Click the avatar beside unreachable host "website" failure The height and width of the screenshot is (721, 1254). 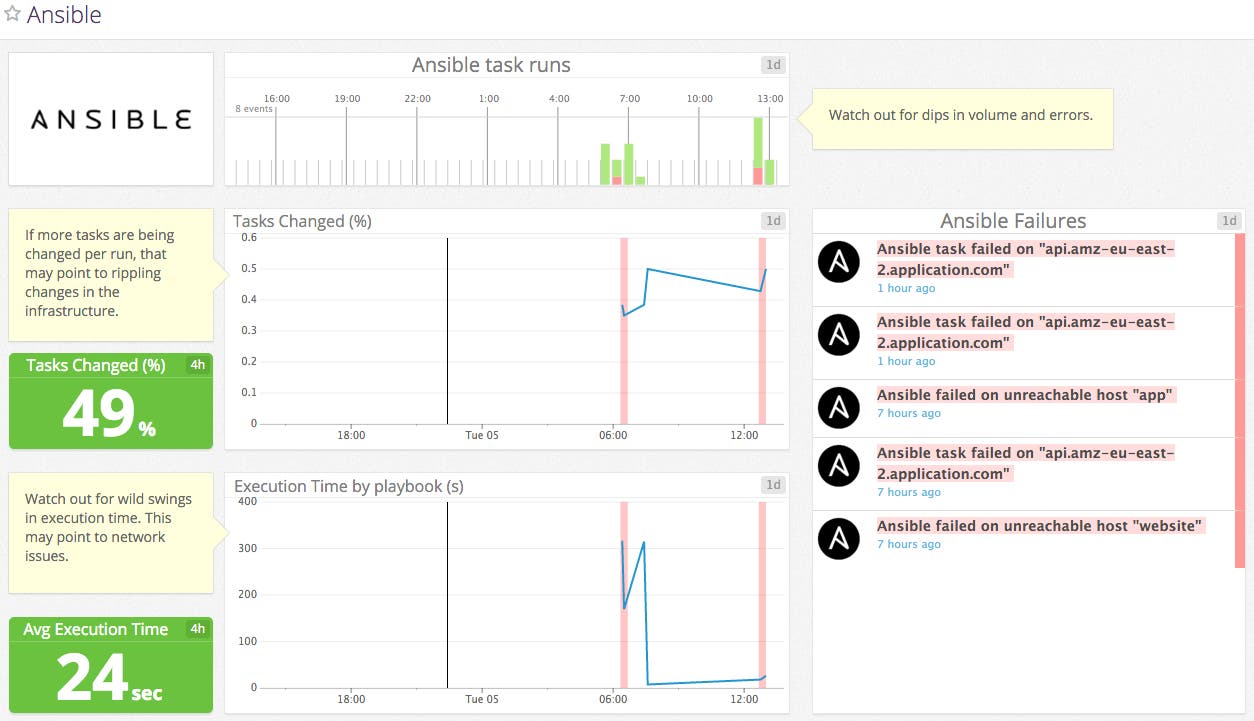839,538
